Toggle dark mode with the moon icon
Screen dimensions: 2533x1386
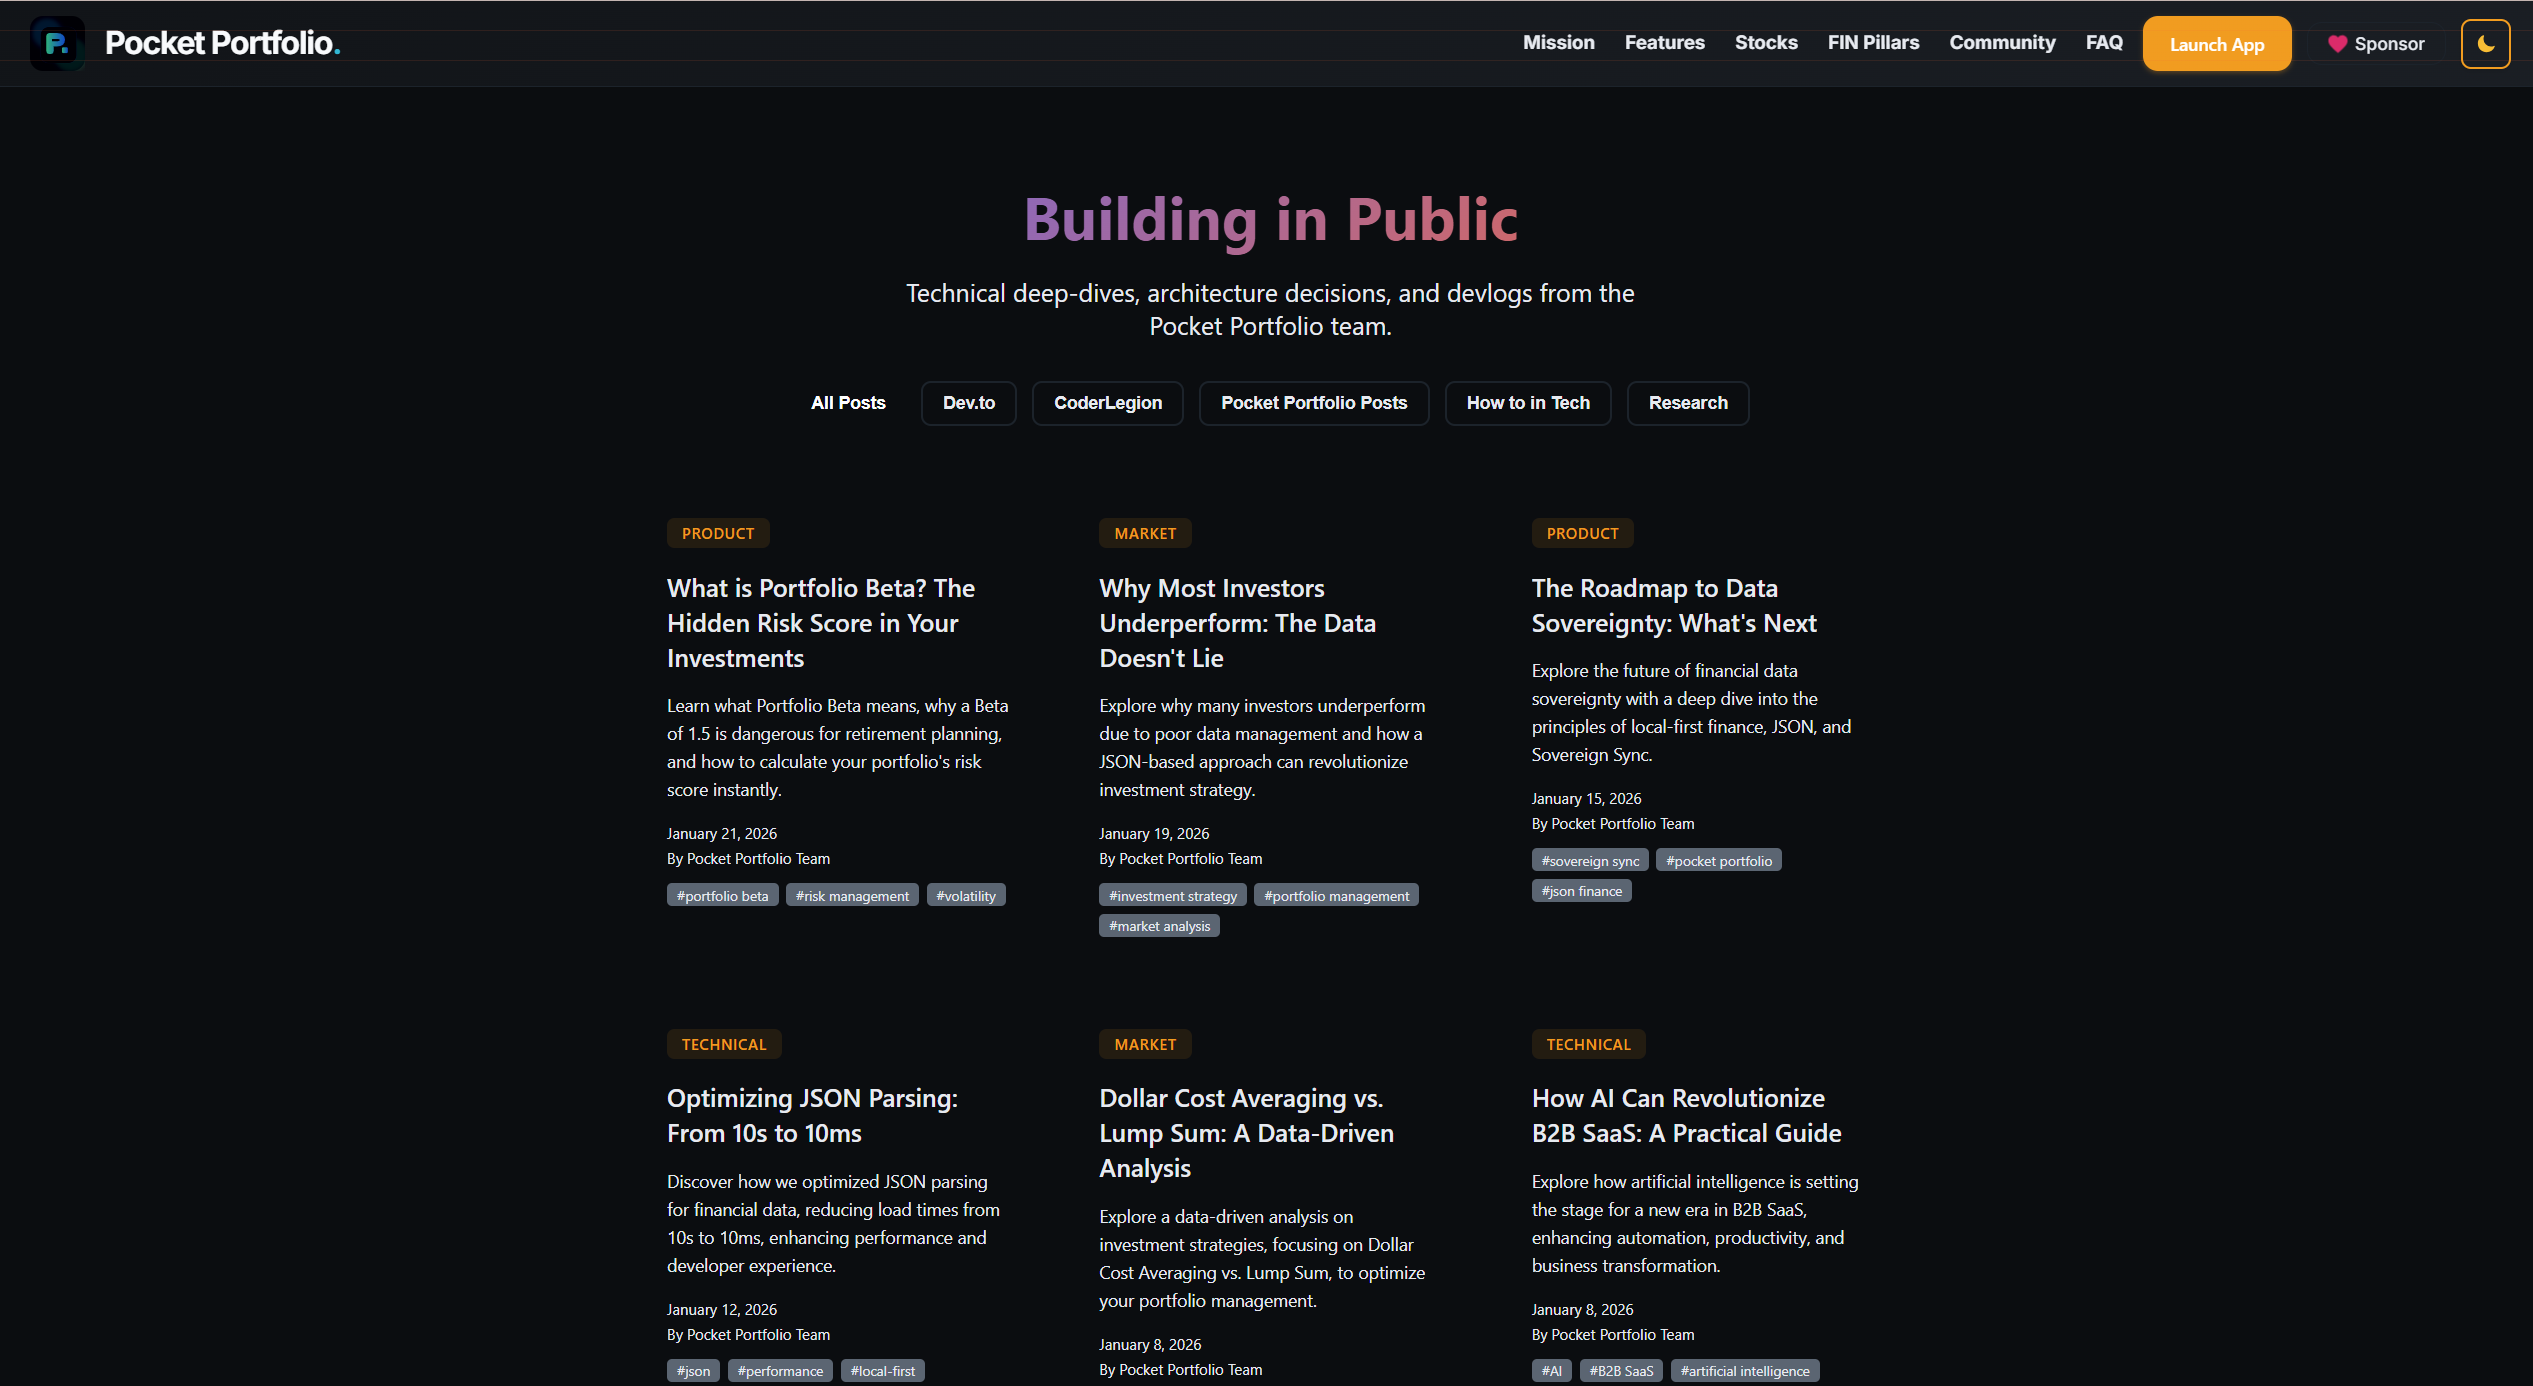tap(2486, 43)
